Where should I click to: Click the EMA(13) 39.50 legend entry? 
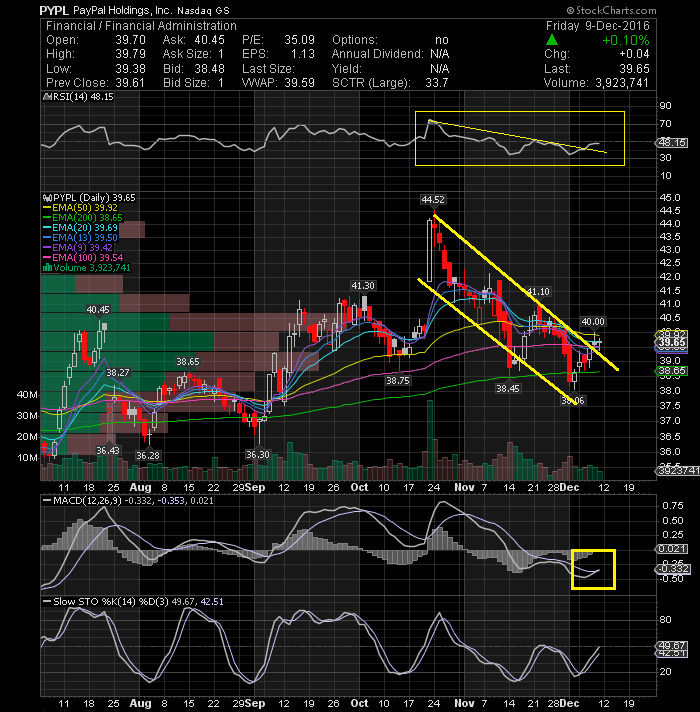coord(80,238)
